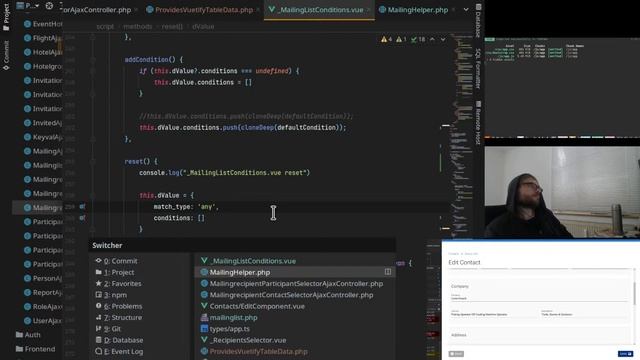Go to previous highlighted error arrow

pos(432,39)
